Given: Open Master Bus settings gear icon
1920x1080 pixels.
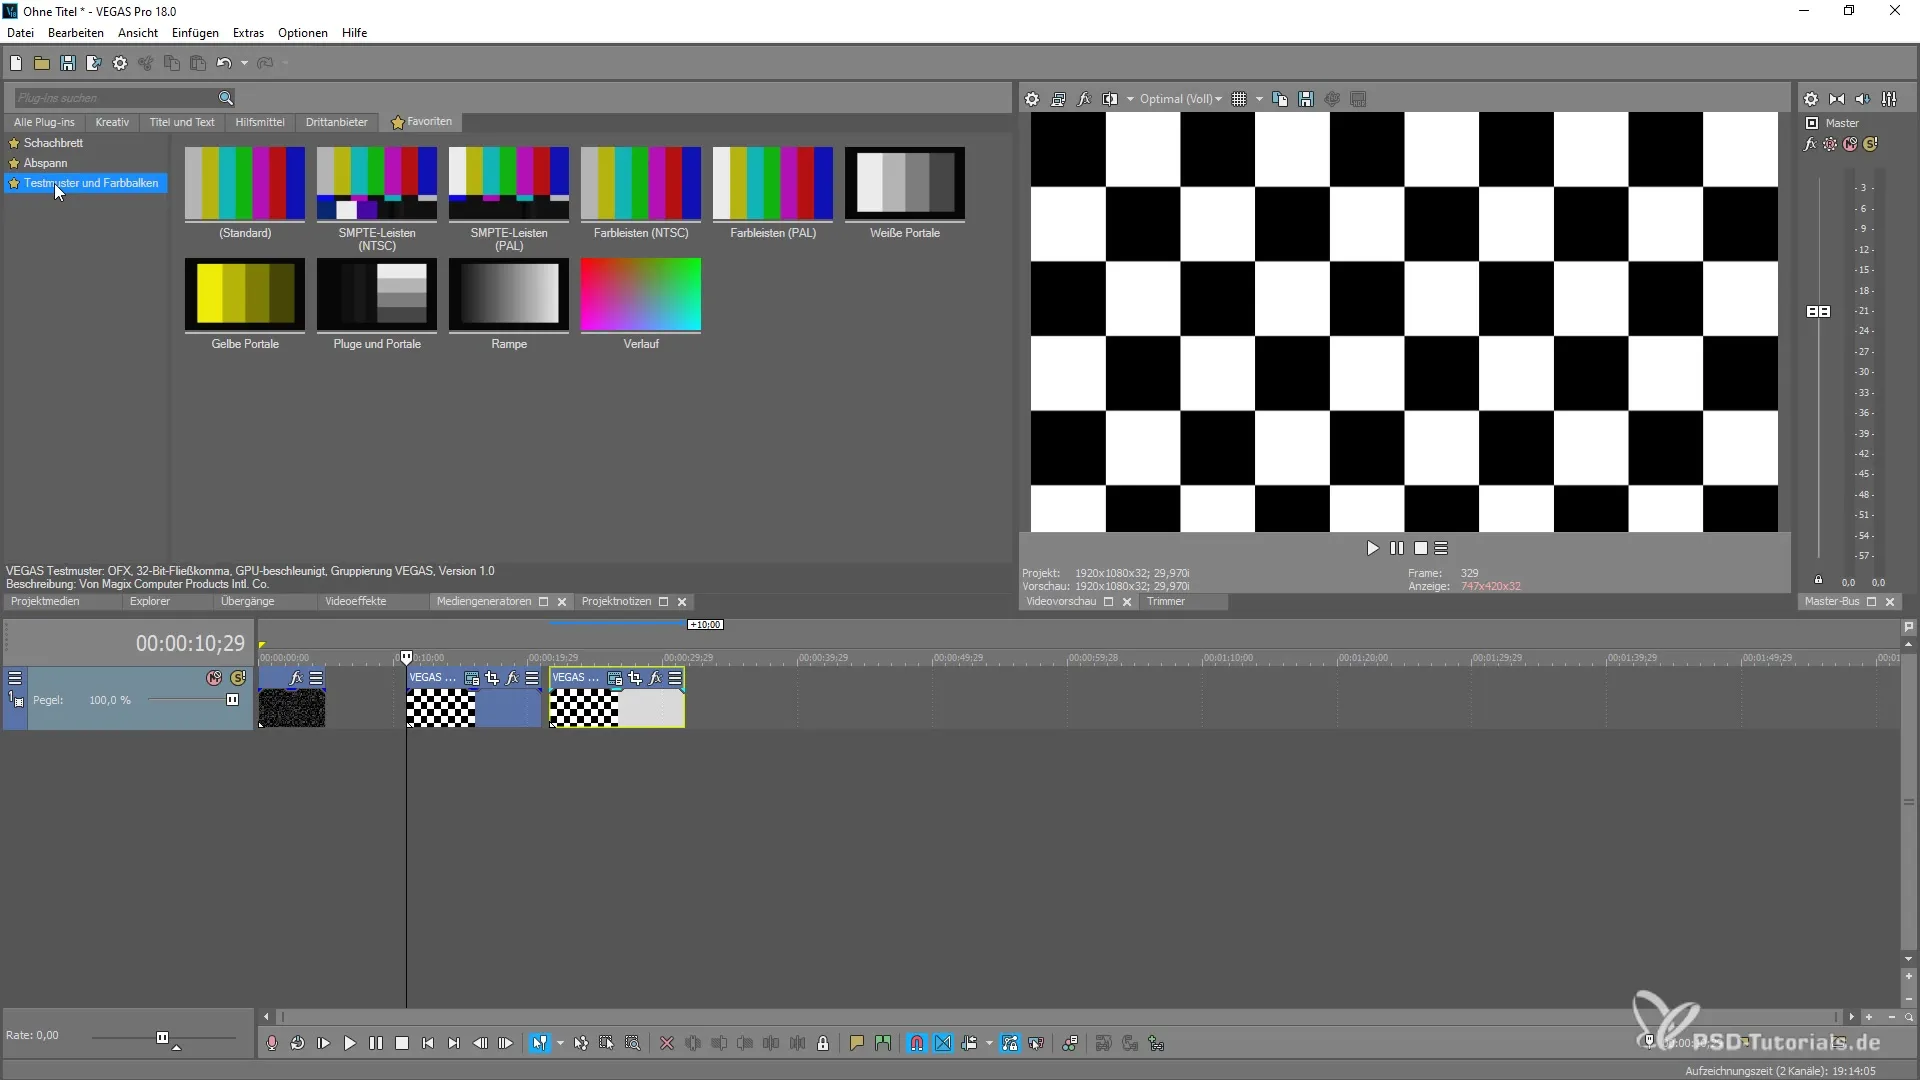Looking at the screenshot, I should (x=1811, y=99).
